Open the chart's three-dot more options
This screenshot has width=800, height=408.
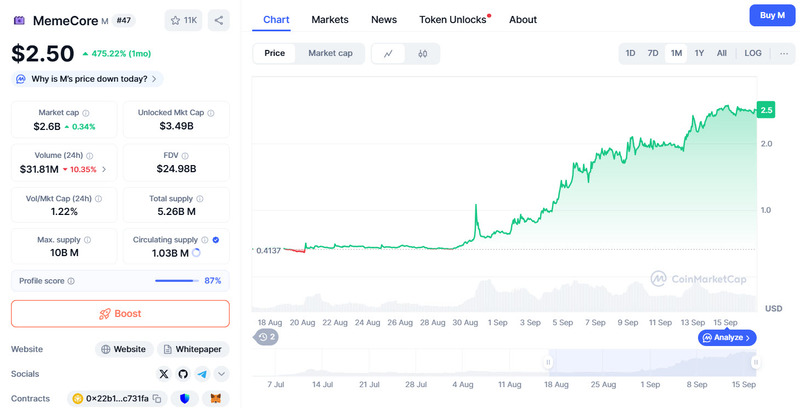click(783, 53)
